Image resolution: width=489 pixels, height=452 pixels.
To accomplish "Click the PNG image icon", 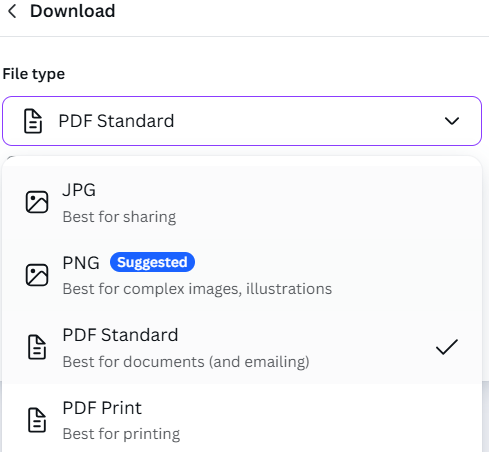I will coord(37,275).
